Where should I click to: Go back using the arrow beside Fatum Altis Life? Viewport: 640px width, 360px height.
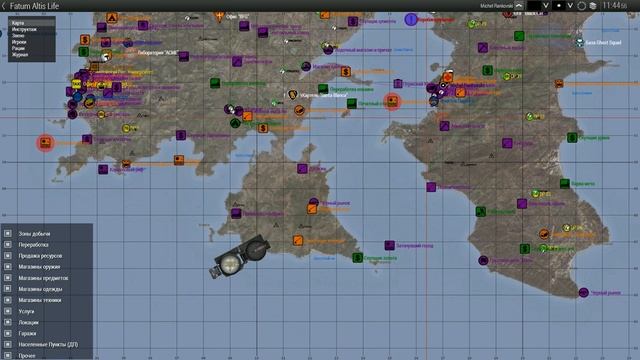4,6
